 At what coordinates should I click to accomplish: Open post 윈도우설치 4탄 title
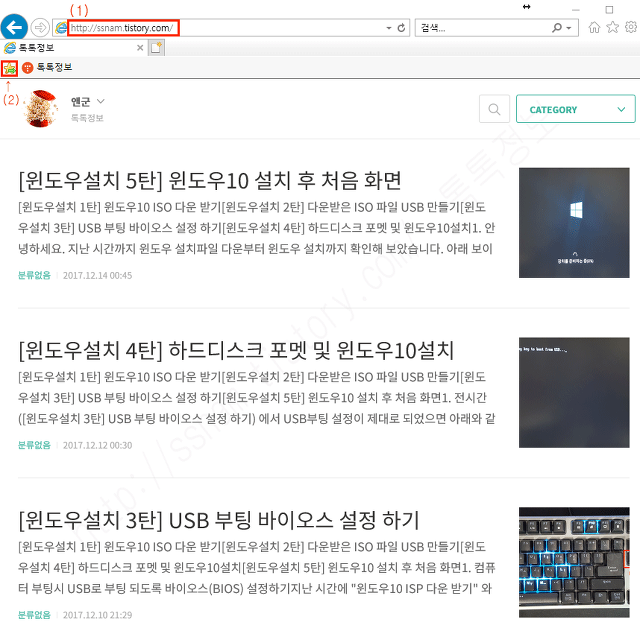[x=236, y=350]
